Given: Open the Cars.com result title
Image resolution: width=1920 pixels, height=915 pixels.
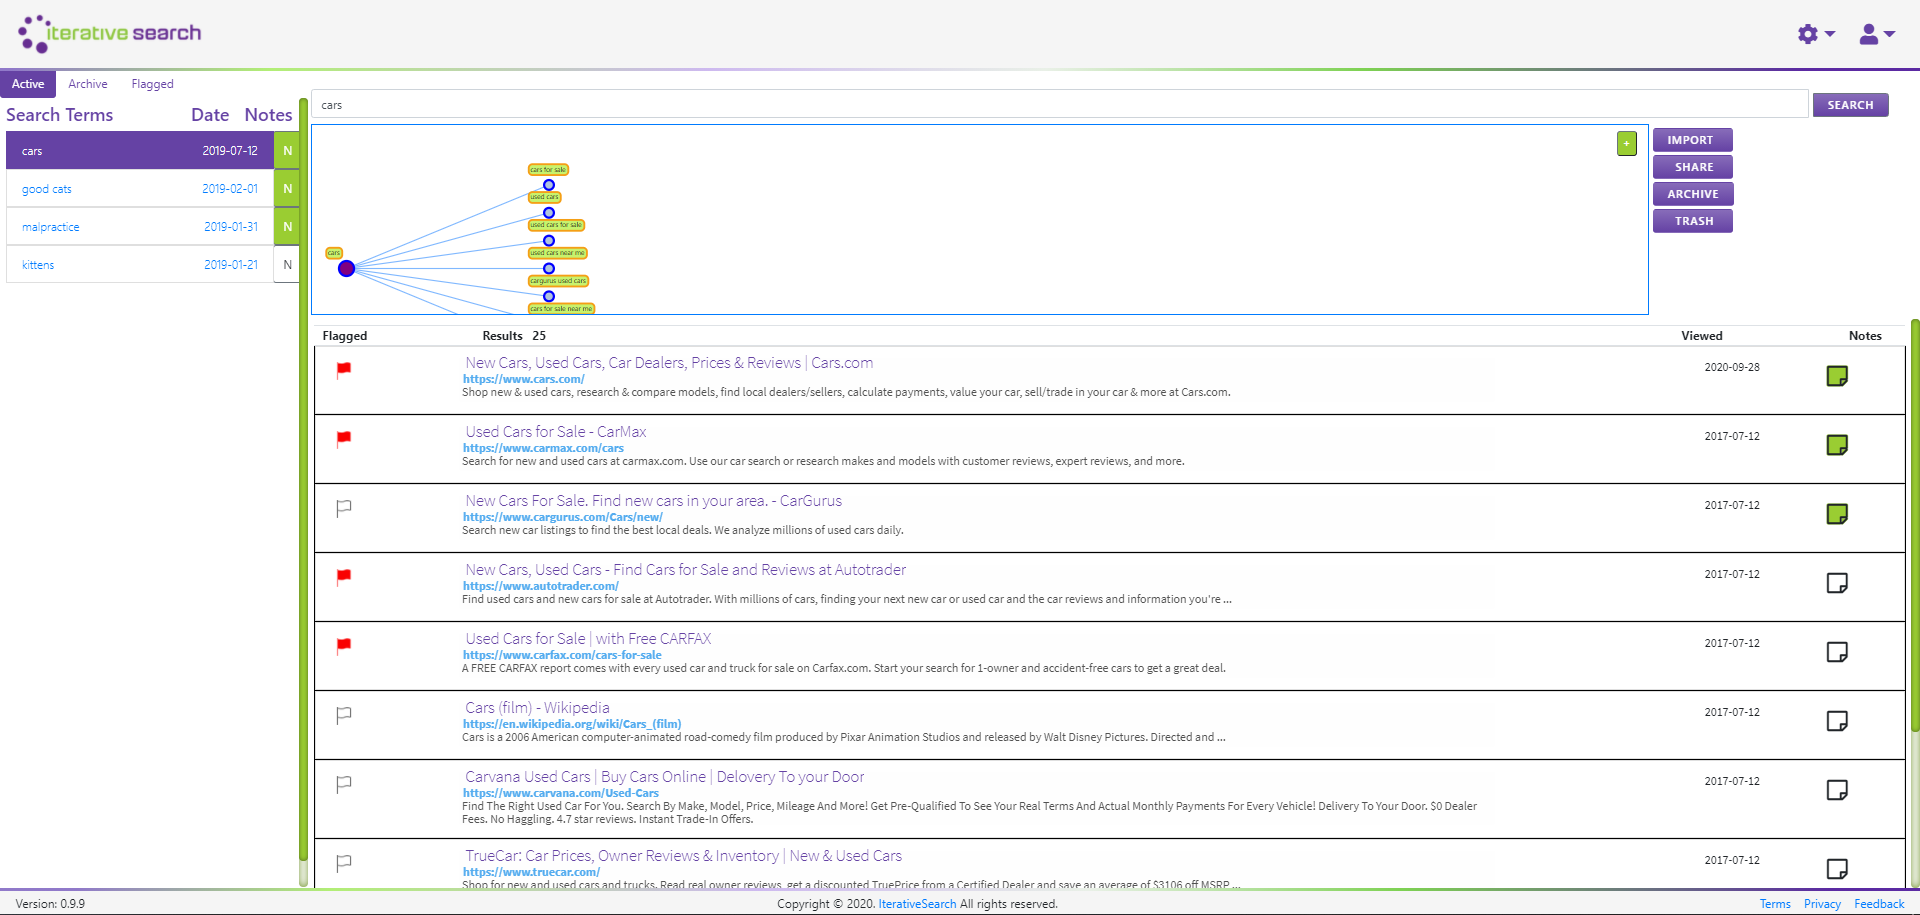Looking at the screenshot, I should (x=669, y=363).
